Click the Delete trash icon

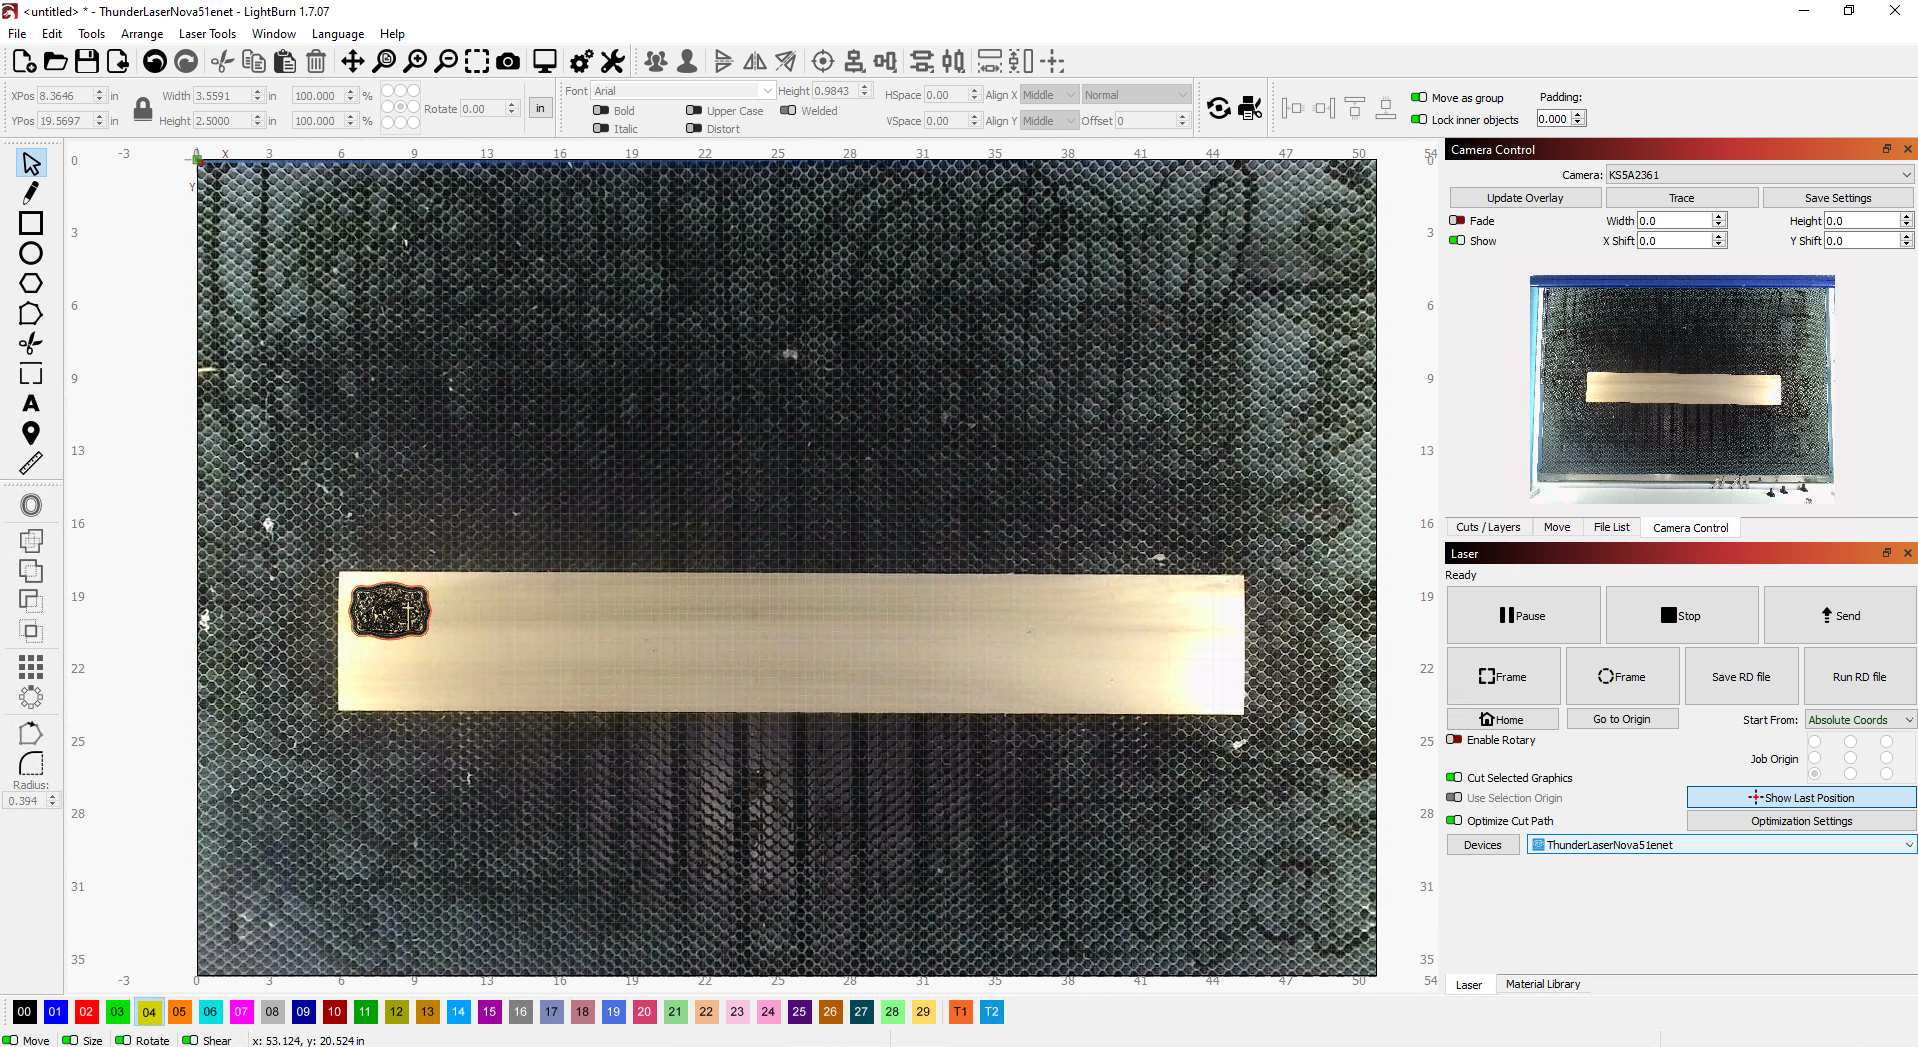pyautogui.click(x=316, y=62)
